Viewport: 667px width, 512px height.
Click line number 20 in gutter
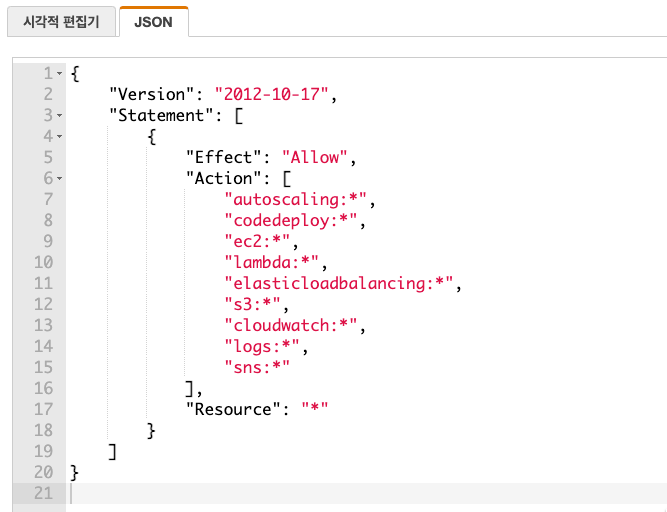coord(43,472)
